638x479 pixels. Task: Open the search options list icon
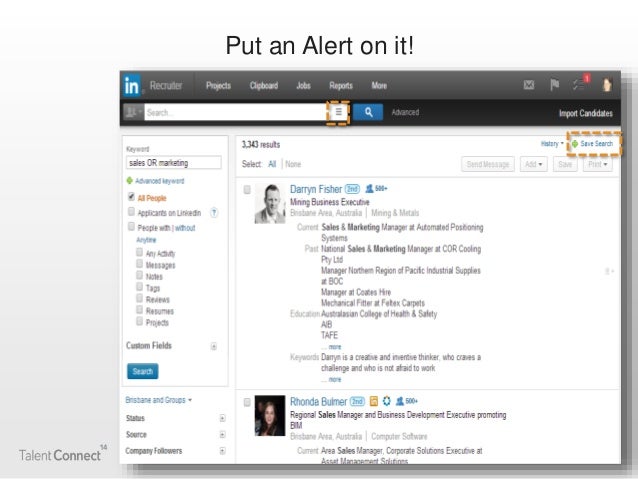339,112
